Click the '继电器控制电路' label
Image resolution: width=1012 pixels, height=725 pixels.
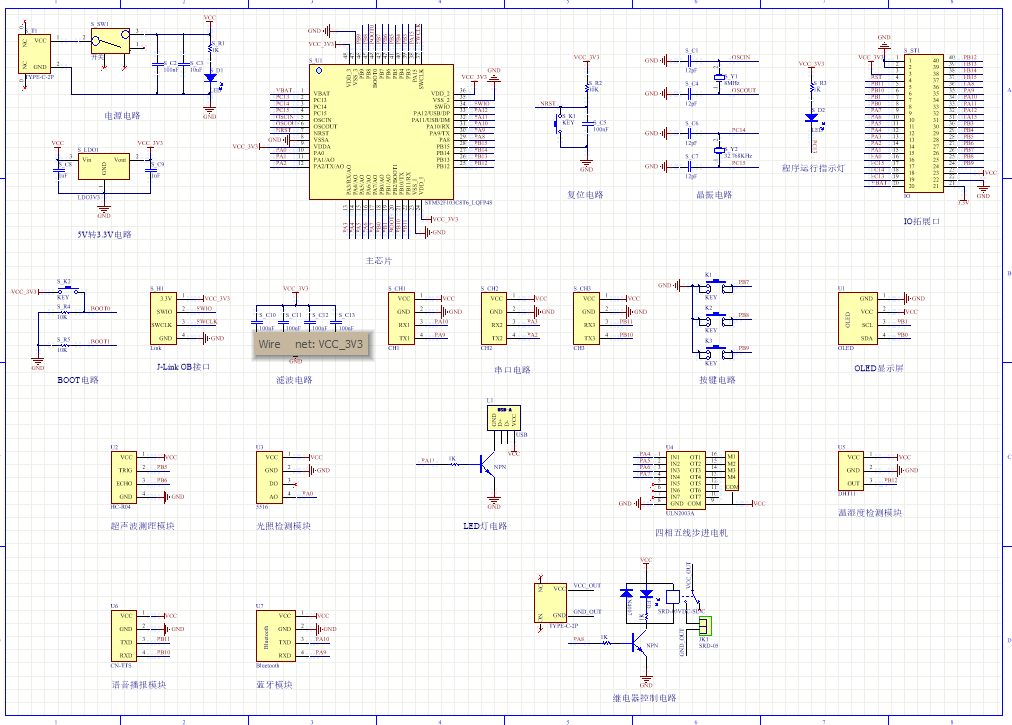[x=644, y=698]
